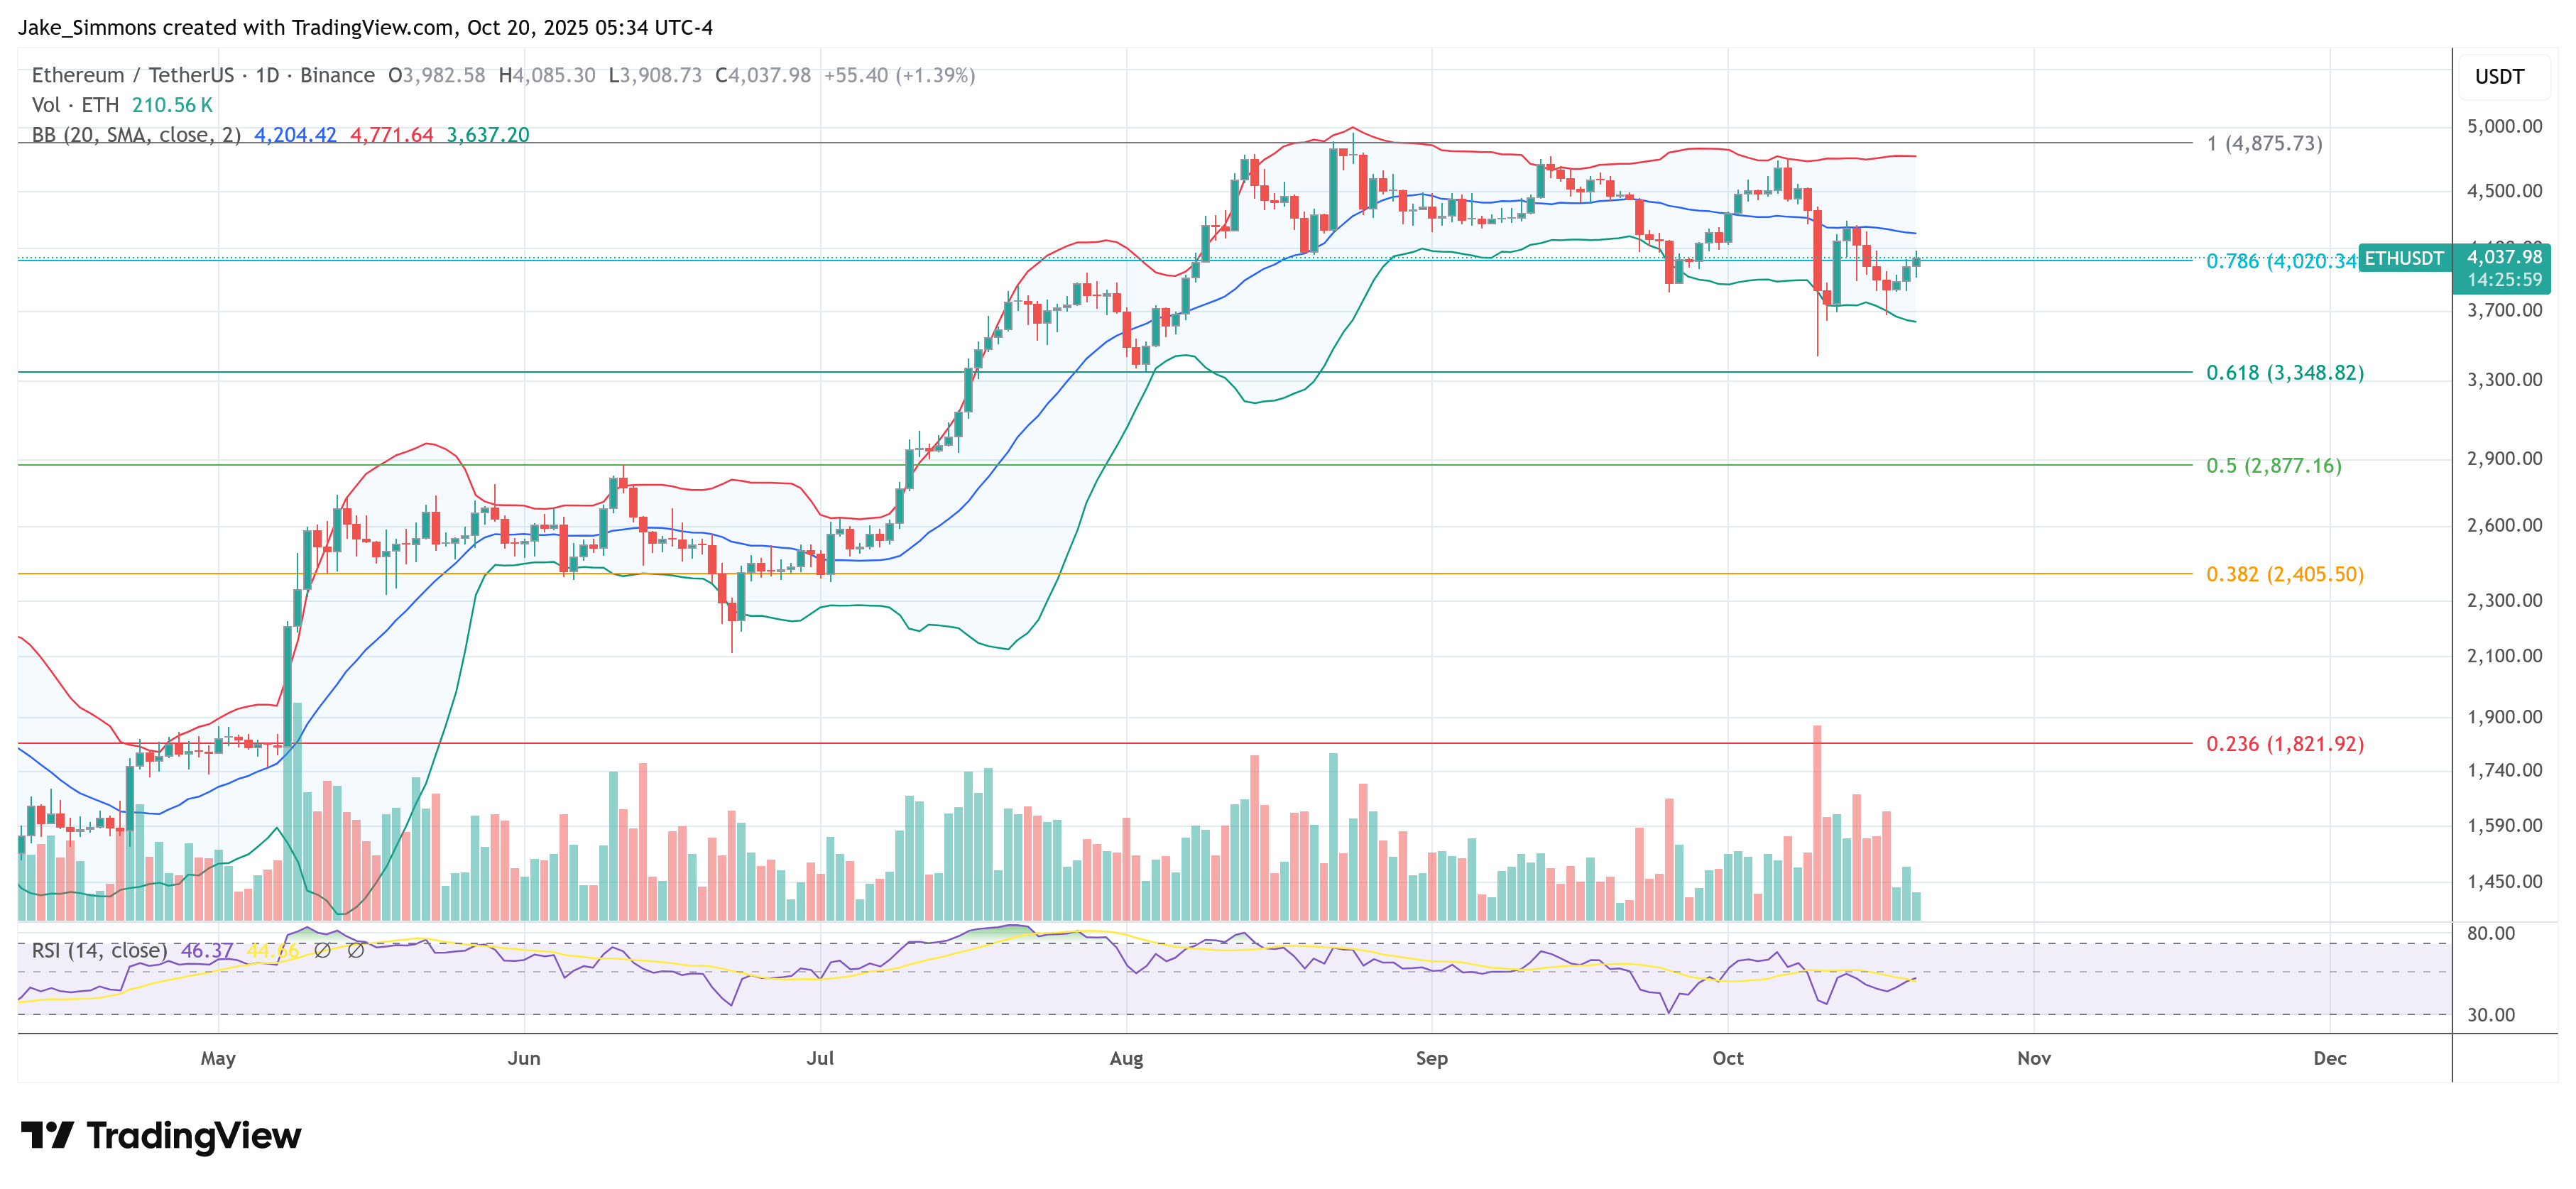Select the USDT currency button
The image size is (2576, 1189).
(2499, 77)
